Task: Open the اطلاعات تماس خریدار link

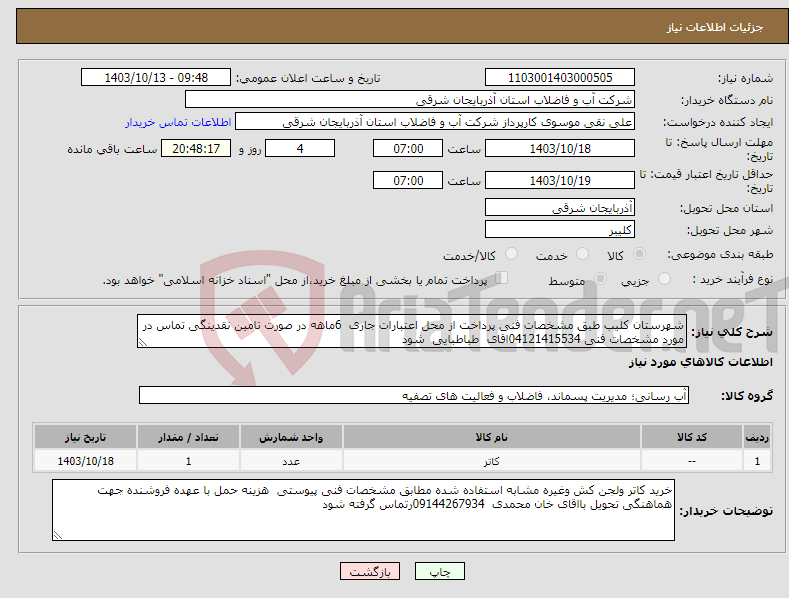Action: (x=178, y=122)
